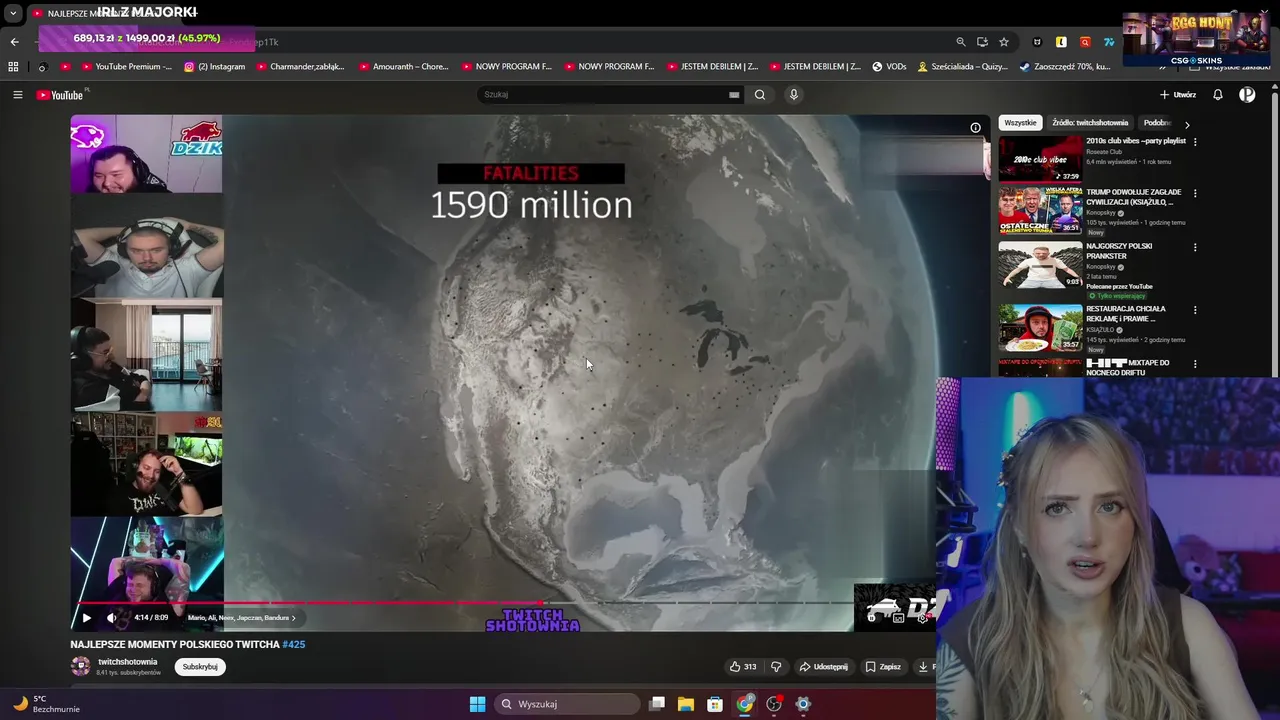Image resolution: width=1280 pixels, height=720 pixels.
Task: Open options for RESTAURACJA CHCIAŁA REKLAMĘ video
Action: (x=1195, y=310)
